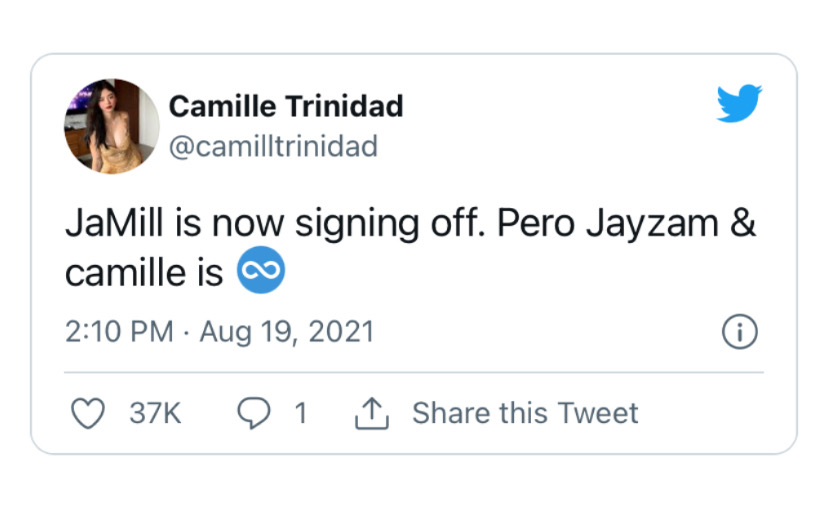Like the tweet with the heart icon
Viewport: 828px width, 512px height.
(89, 413)
